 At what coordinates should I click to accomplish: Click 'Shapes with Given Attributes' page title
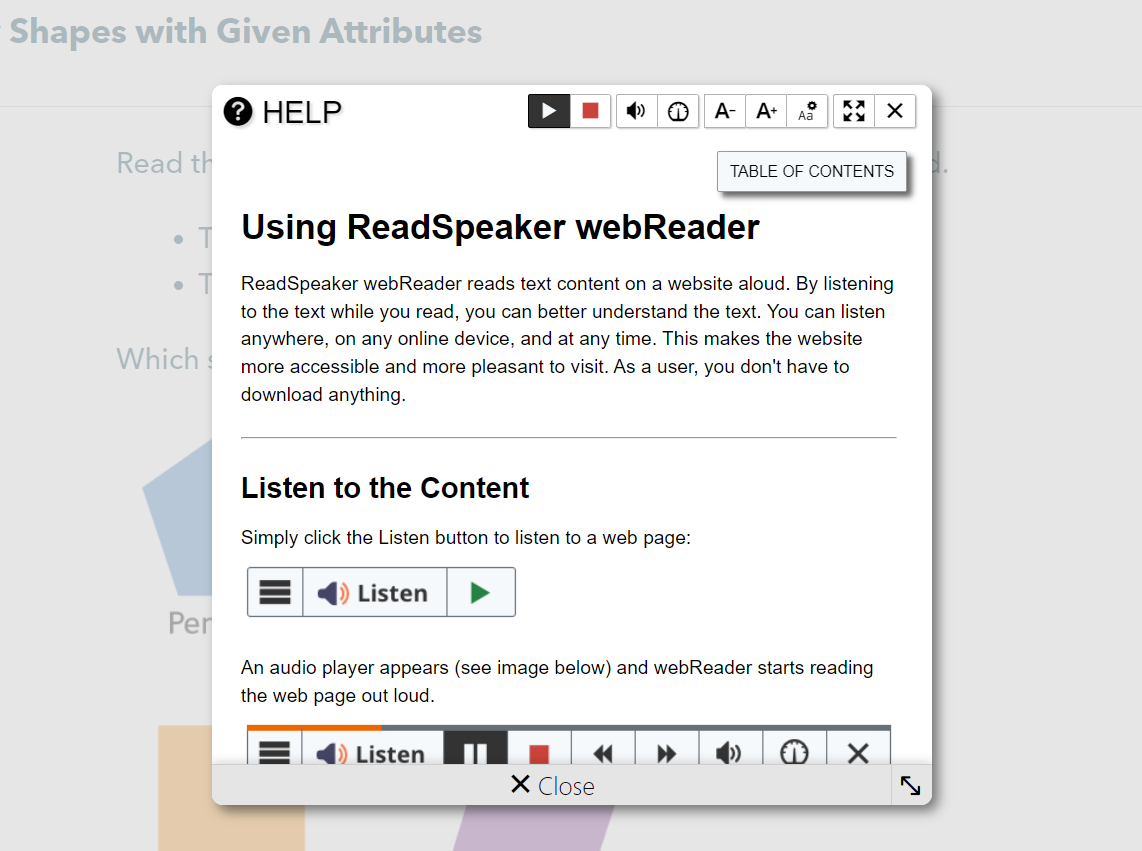coord(245,31)
